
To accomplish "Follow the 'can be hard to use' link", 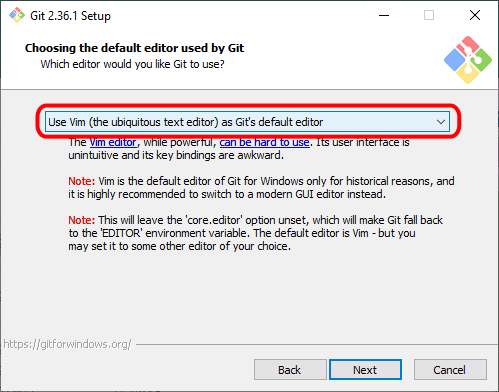I will click(264, 143).
